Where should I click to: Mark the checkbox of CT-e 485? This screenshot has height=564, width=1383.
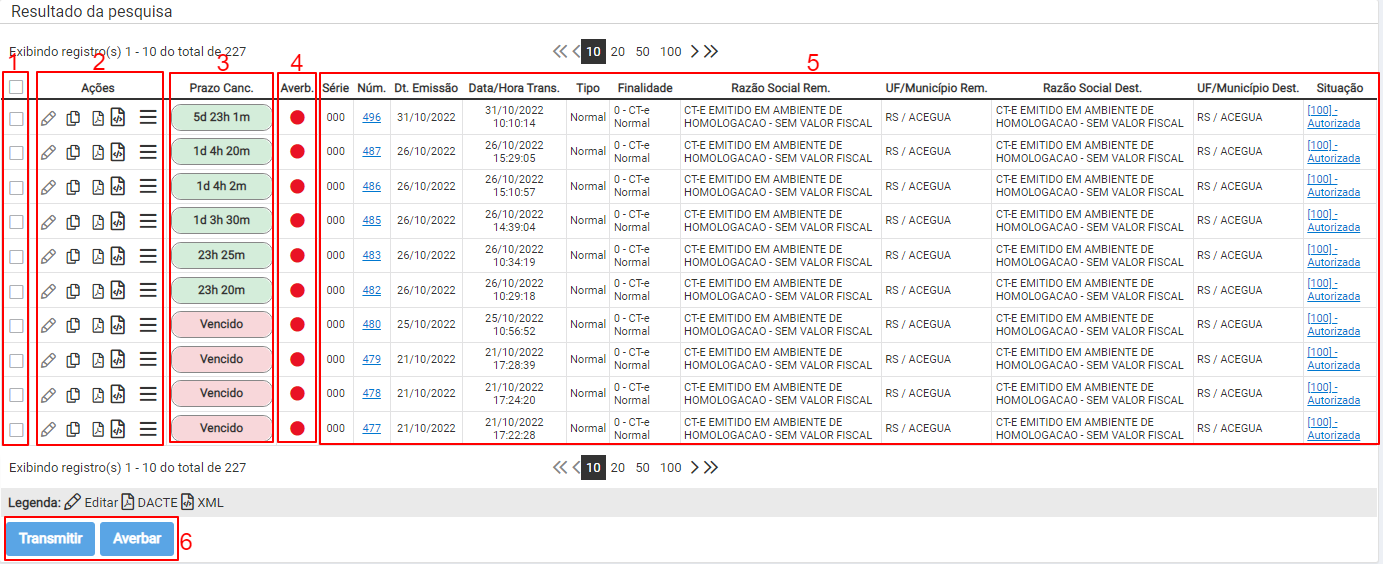(16, 222)
